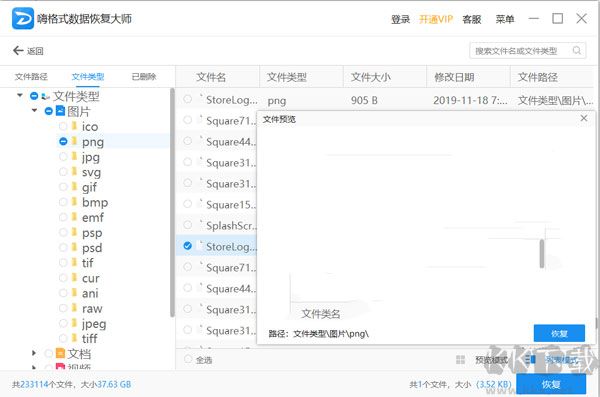Collapse the 图片 tree node
This screenshot has width=600, height=397.
coord(34,110)
